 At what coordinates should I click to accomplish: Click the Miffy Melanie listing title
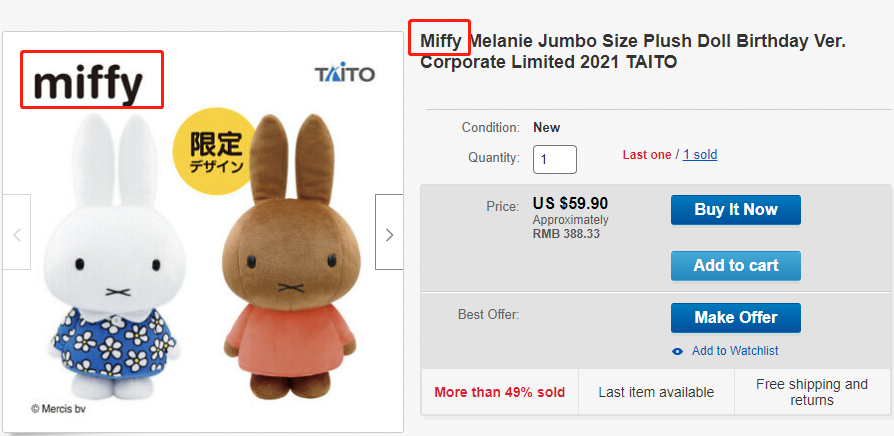pos(632,51)
